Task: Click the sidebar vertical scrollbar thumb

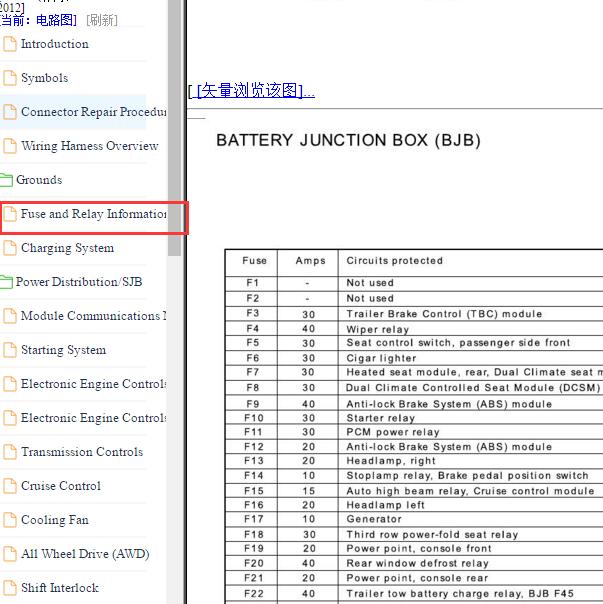Action: pos(175,127)
